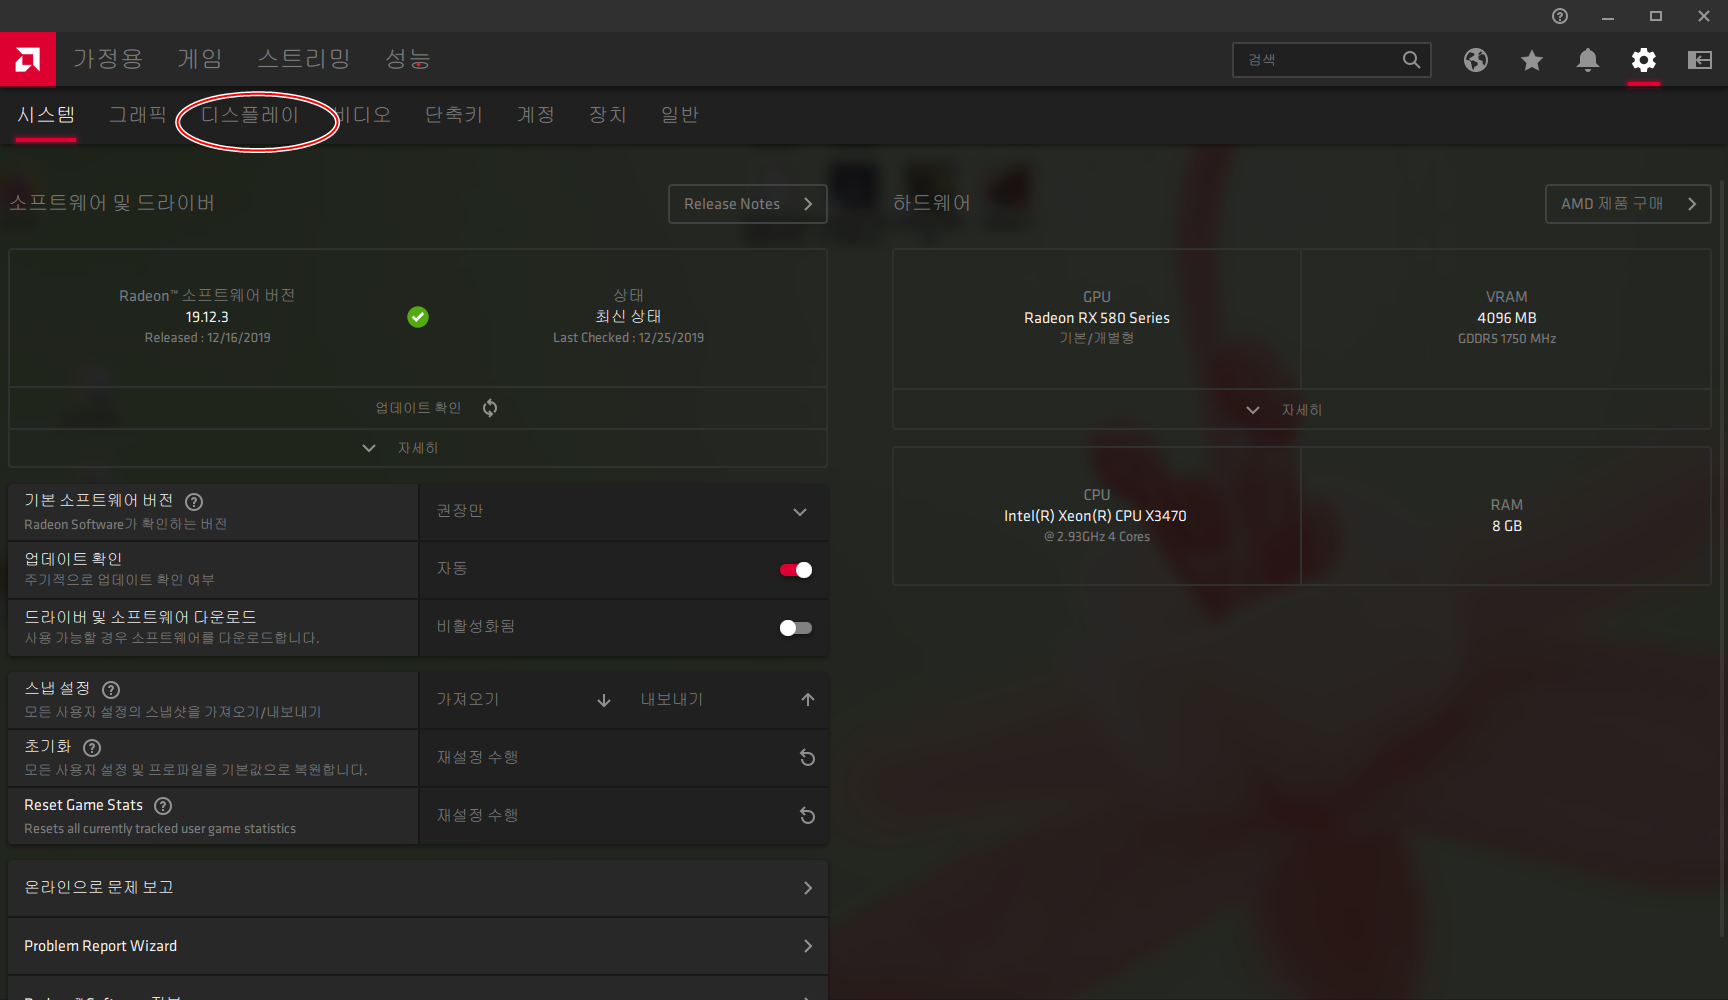Switch to 게임 main tab

coord(200,59)
